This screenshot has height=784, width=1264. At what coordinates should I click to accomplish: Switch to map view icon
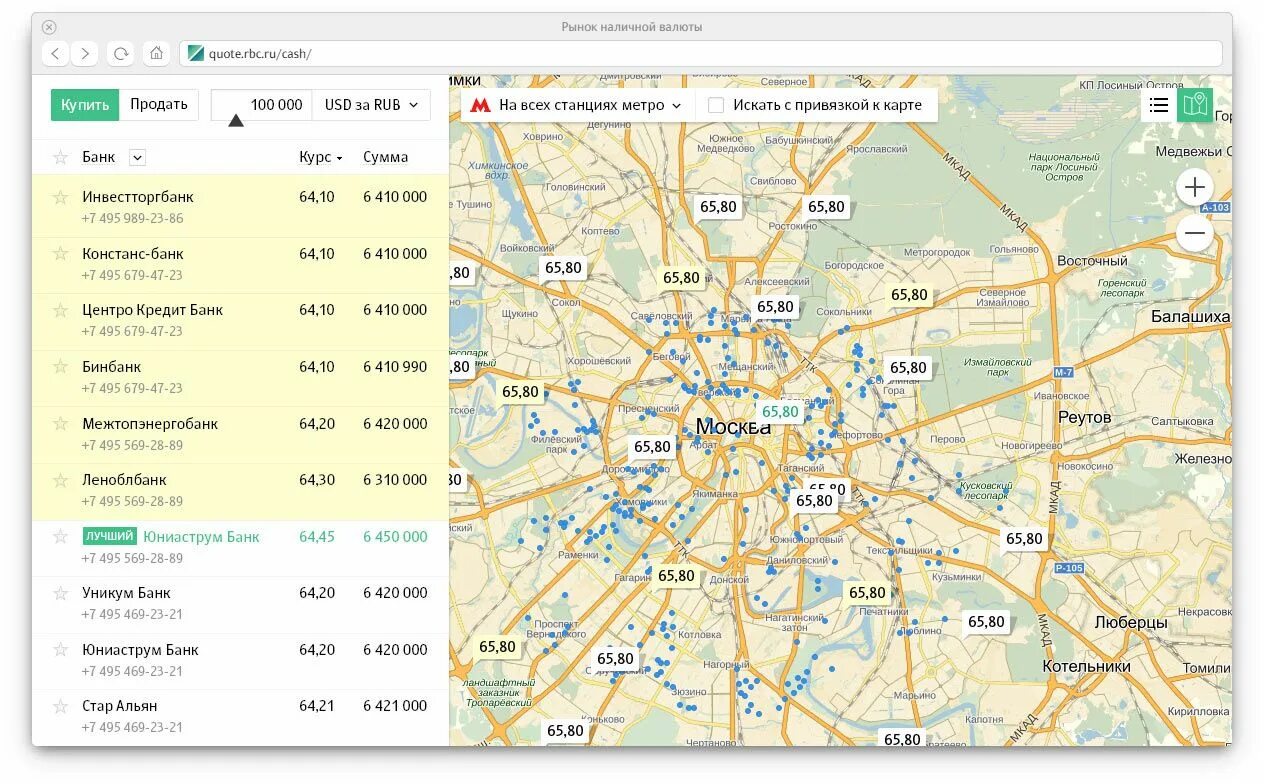1194,105
